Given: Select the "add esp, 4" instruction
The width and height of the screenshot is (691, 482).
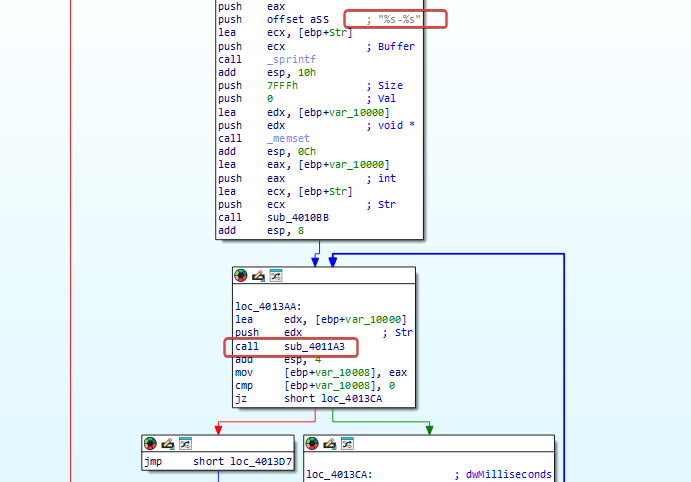Looking at the screenshot, I should coord(278,360).
